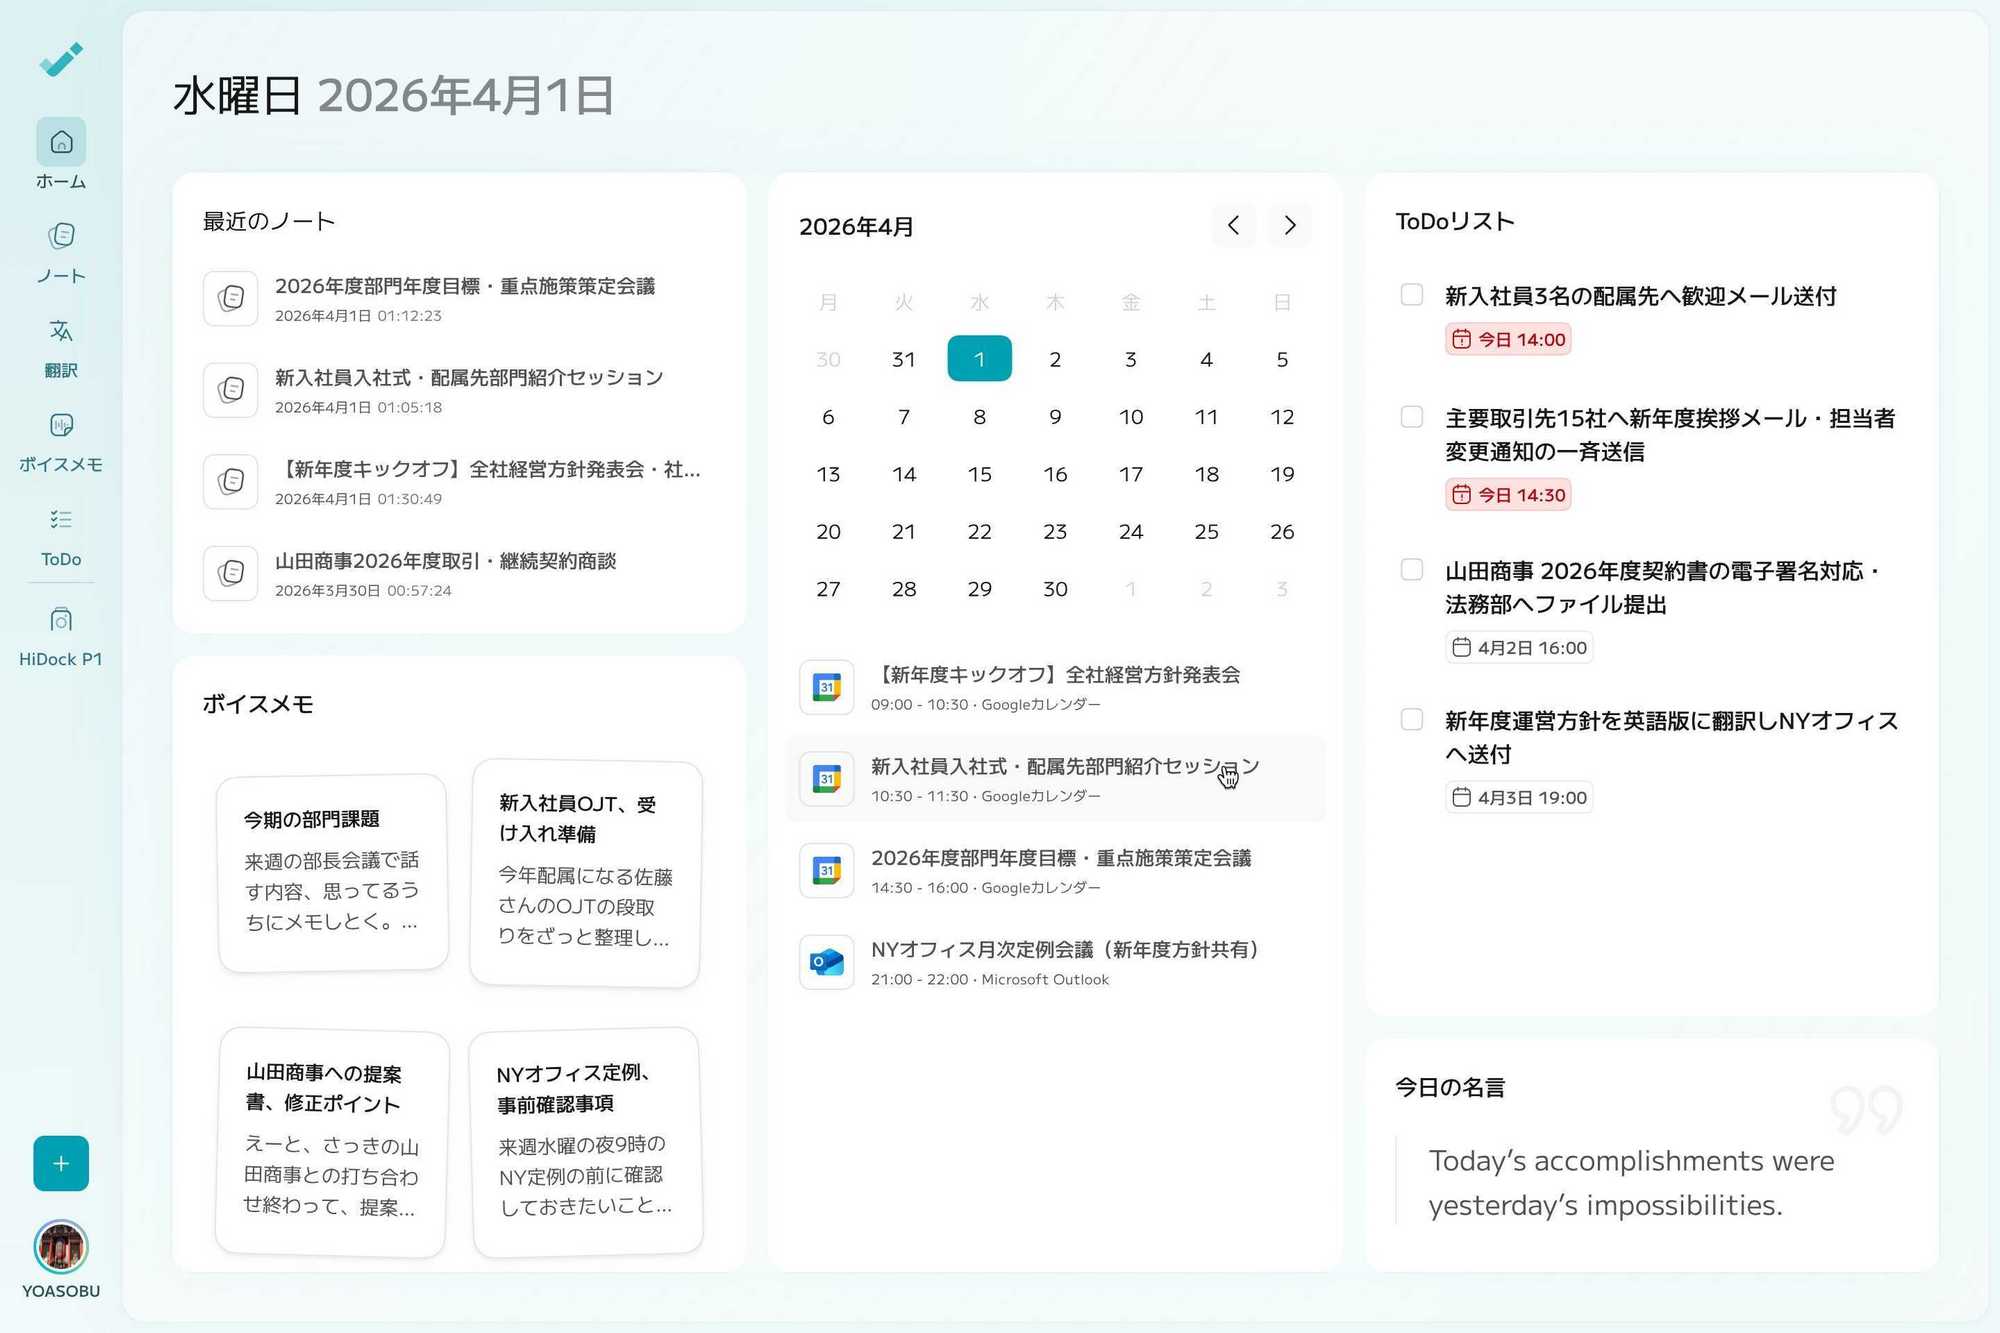Check the 山田商事 2026年度契約書 task checkbox
Viewport: 2000px width, 1333px height.
pyautogui.click(x=1411, y=569)
